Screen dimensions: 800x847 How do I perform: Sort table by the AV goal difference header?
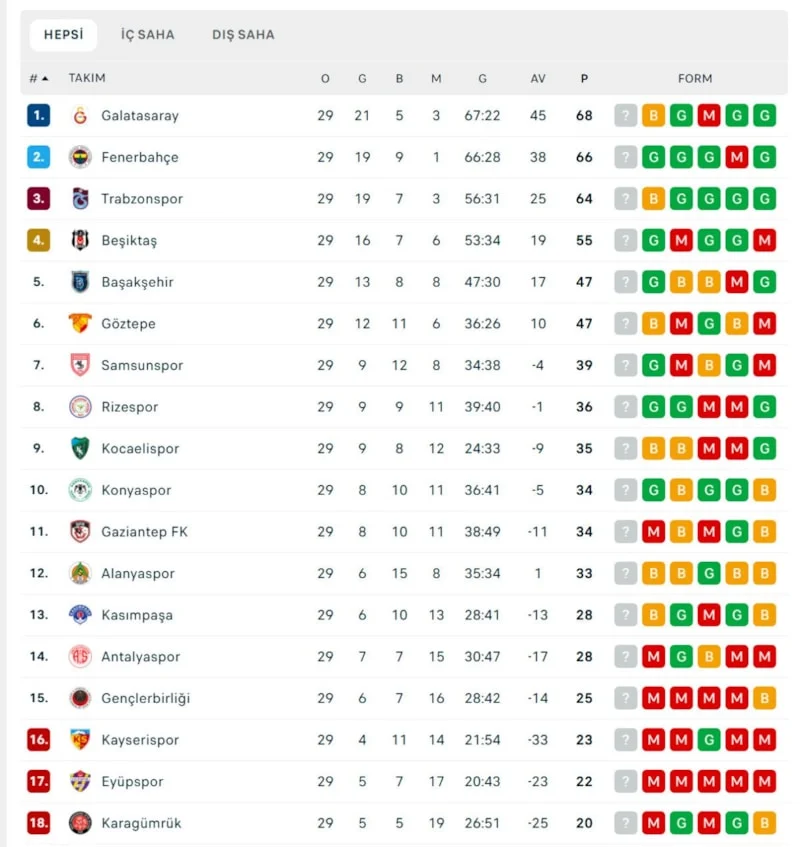click(539, 78)
